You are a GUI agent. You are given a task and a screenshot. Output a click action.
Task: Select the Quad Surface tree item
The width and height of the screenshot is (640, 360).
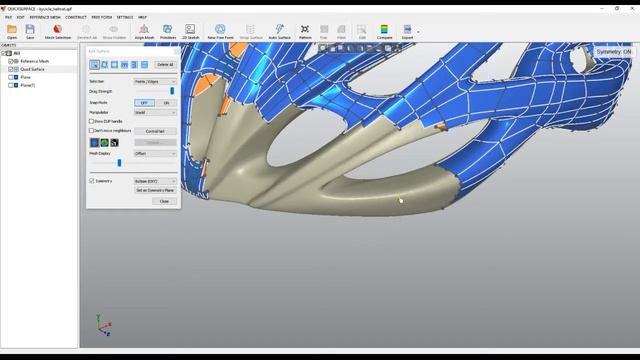click(x=32, y=69)
